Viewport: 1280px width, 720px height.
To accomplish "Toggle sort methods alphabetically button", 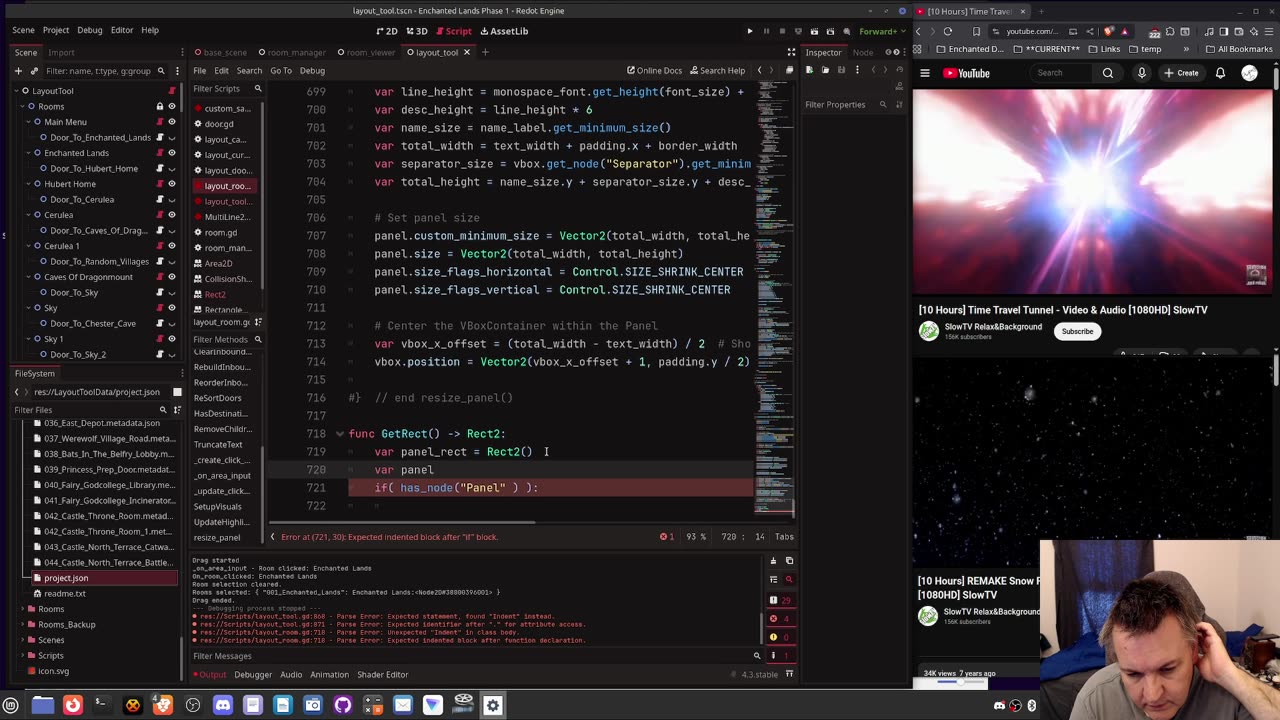I will click(258, 322).
